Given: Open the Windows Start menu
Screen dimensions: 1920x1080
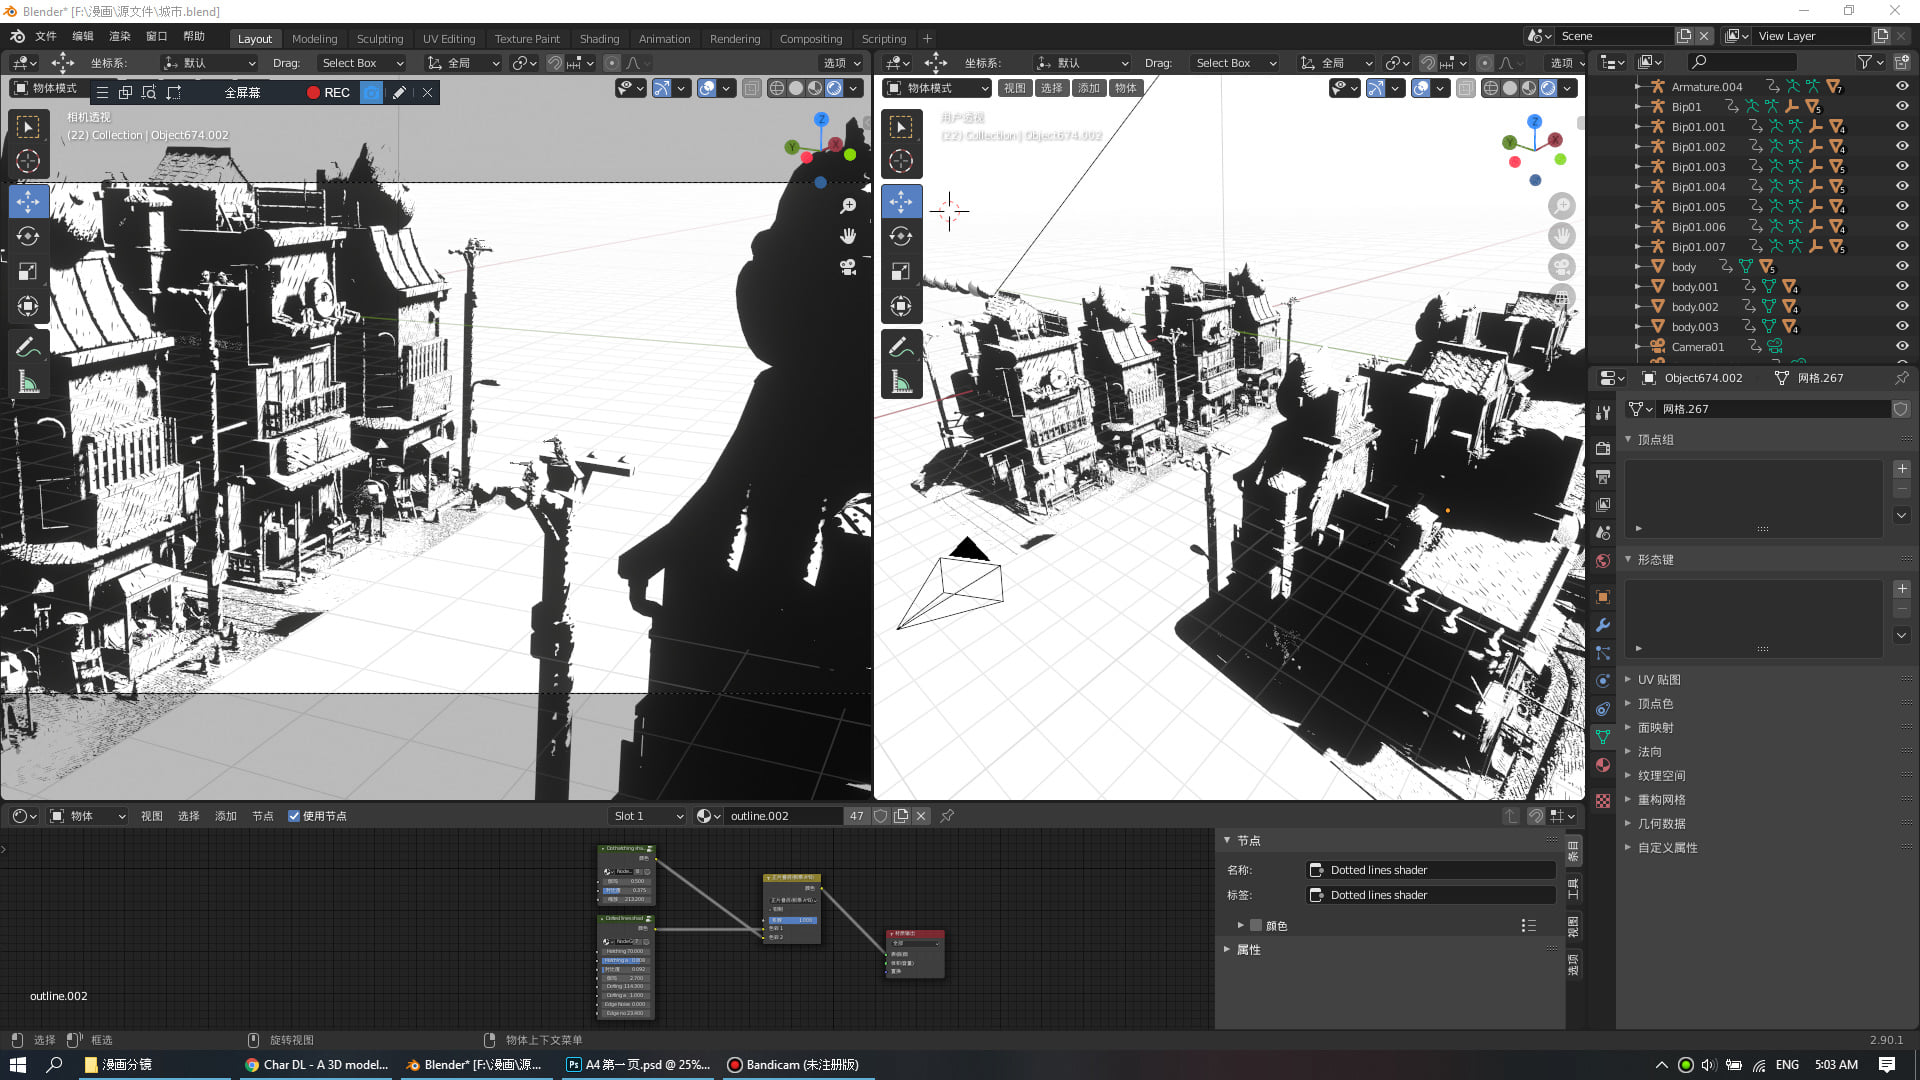Looking at the screenshot, I should [x=18, y=1065].
